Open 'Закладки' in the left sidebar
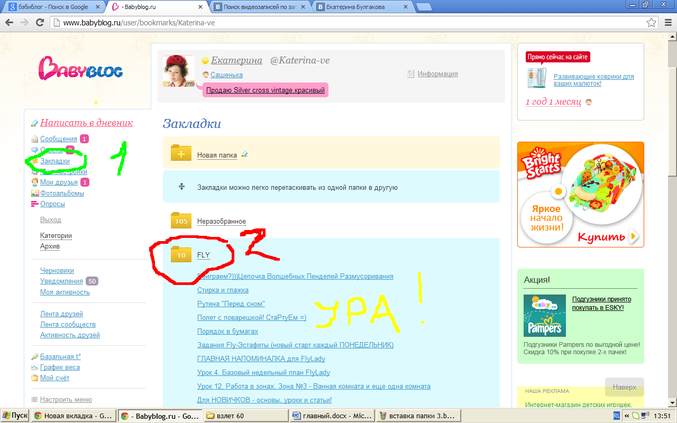 pyautogui.click(x=55, y=161)
